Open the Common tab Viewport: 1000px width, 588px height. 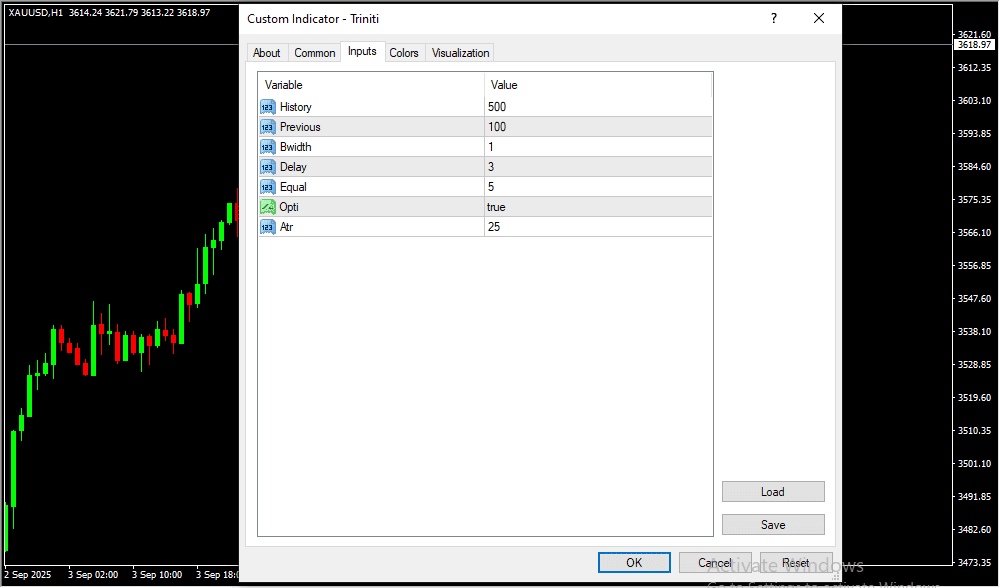[315, 53]
